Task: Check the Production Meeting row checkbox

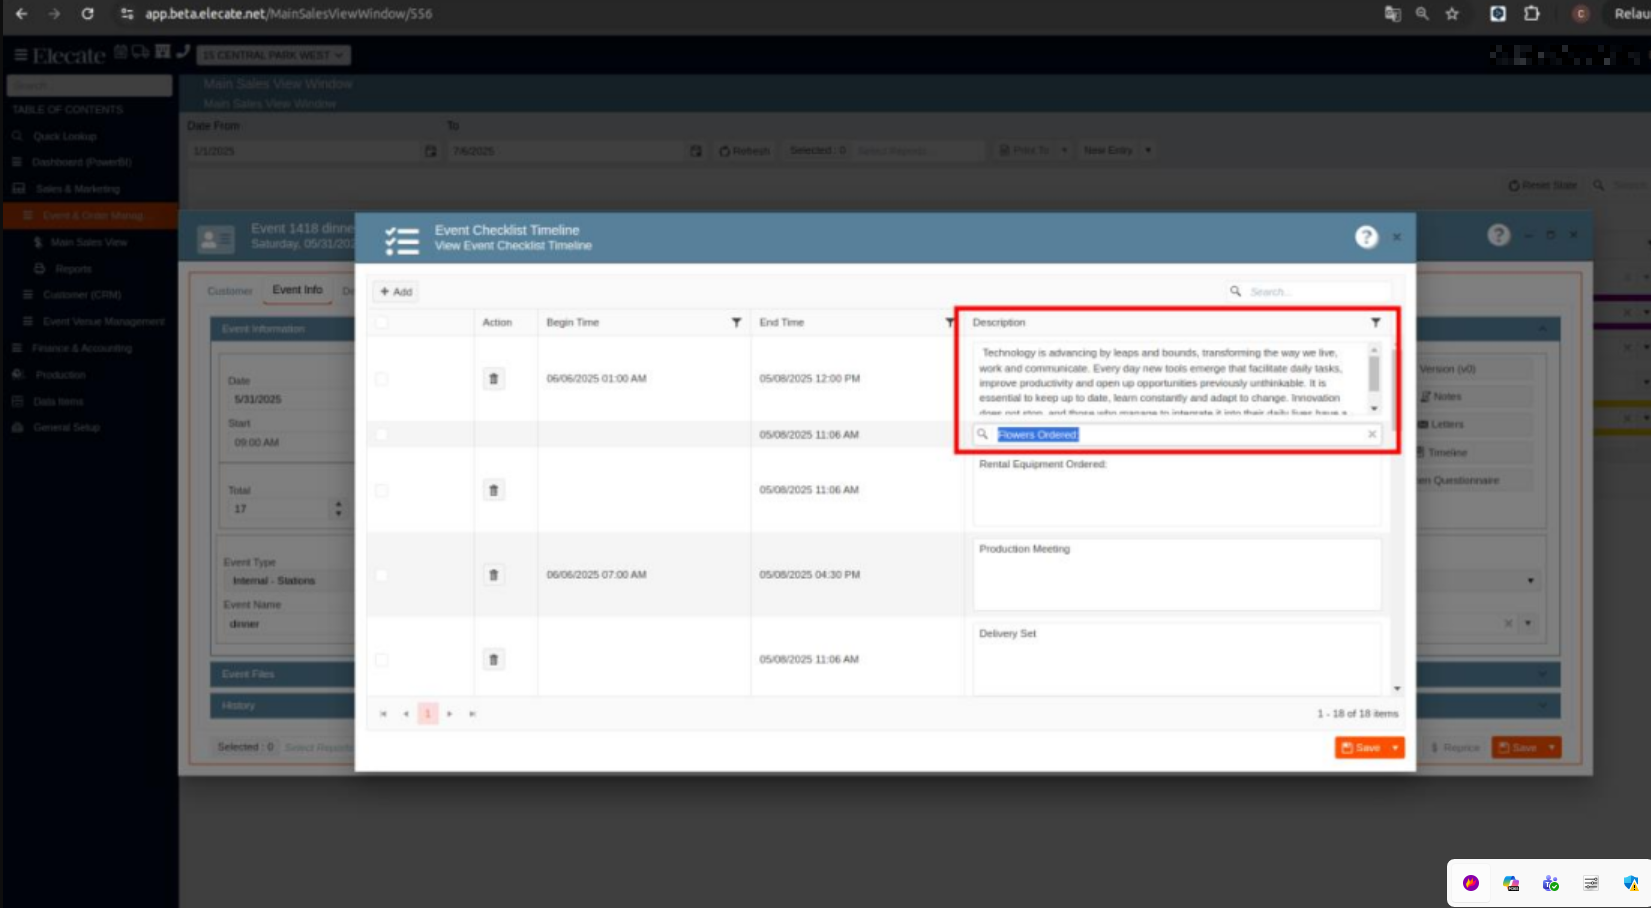Action: (381, 575)
